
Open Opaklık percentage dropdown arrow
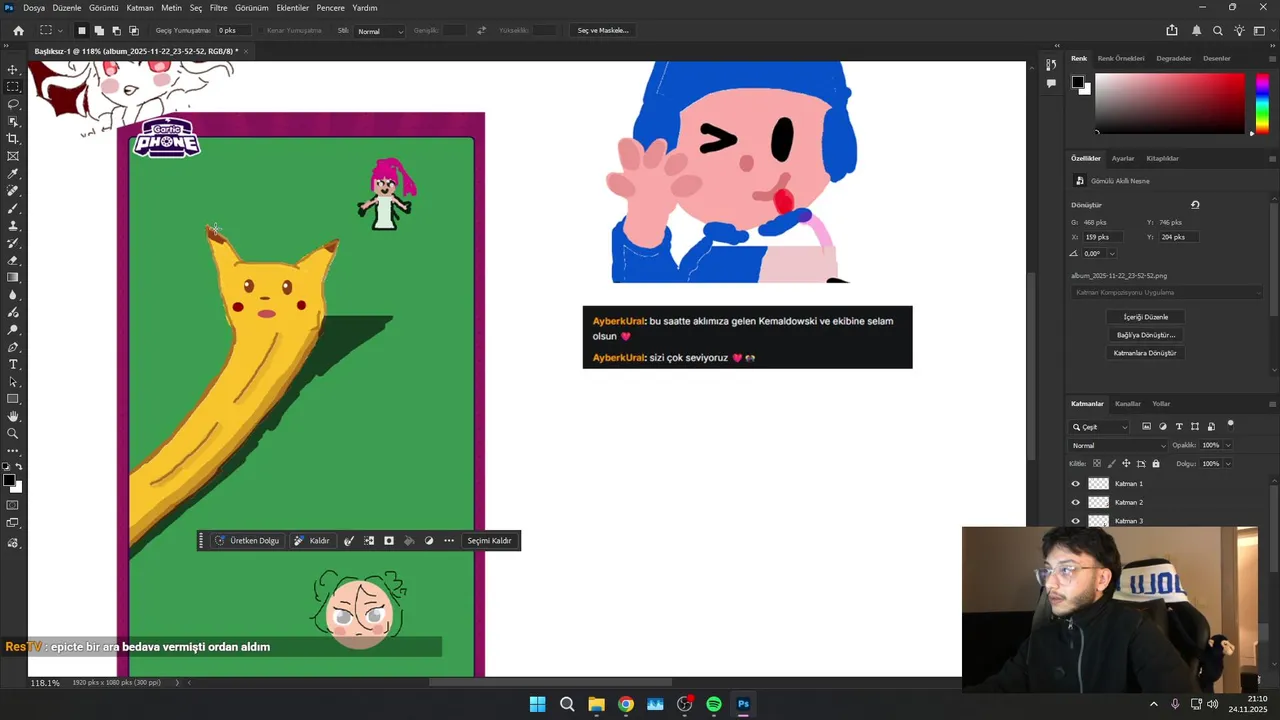point(1227,446)
